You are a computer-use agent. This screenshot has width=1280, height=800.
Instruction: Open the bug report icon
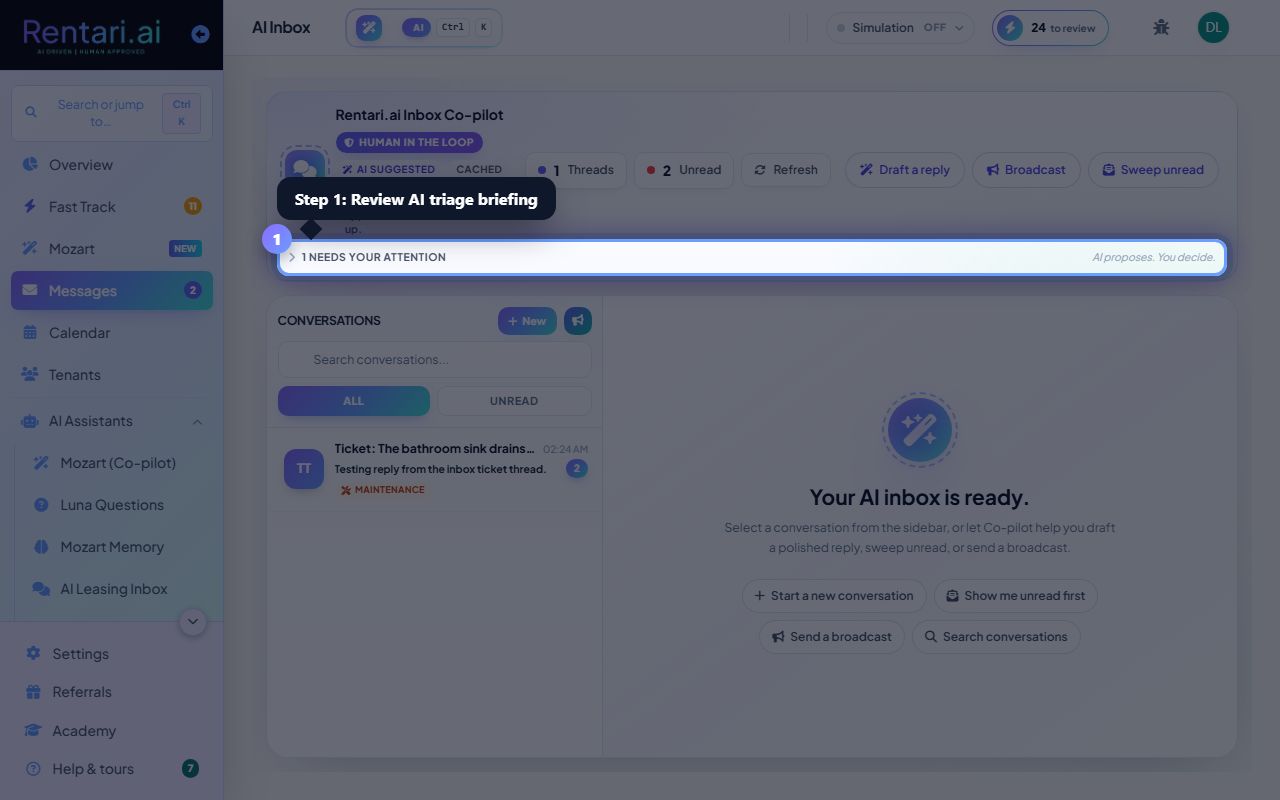1161,28
